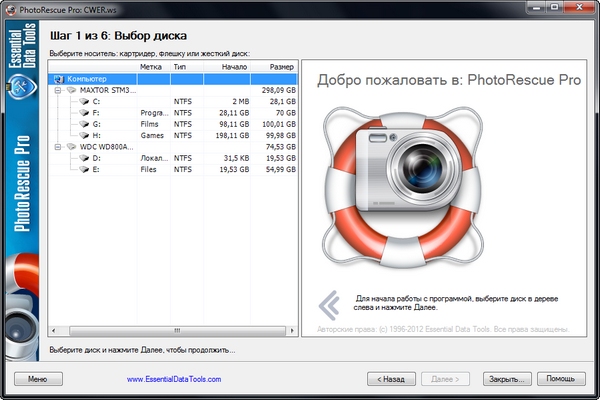This screenshot has width=600, height=400.
Task: Click the drive E: Files partition icon
Action: click(x=84, y=169)
